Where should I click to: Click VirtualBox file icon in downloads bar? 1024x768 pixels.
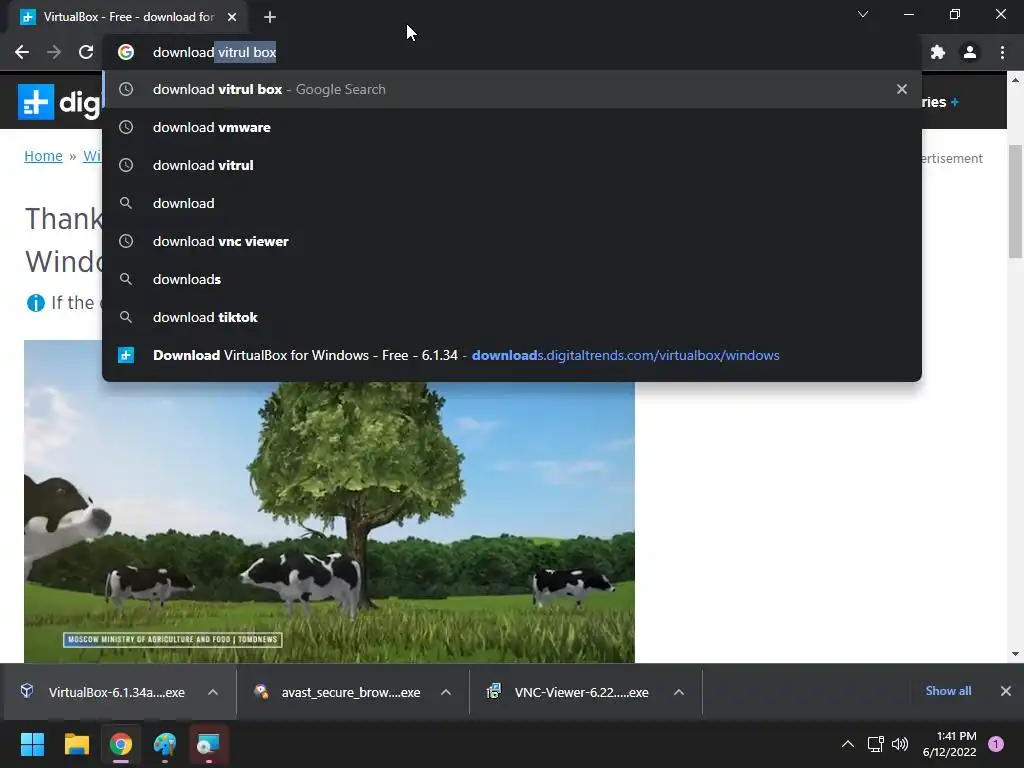[27, 691]
